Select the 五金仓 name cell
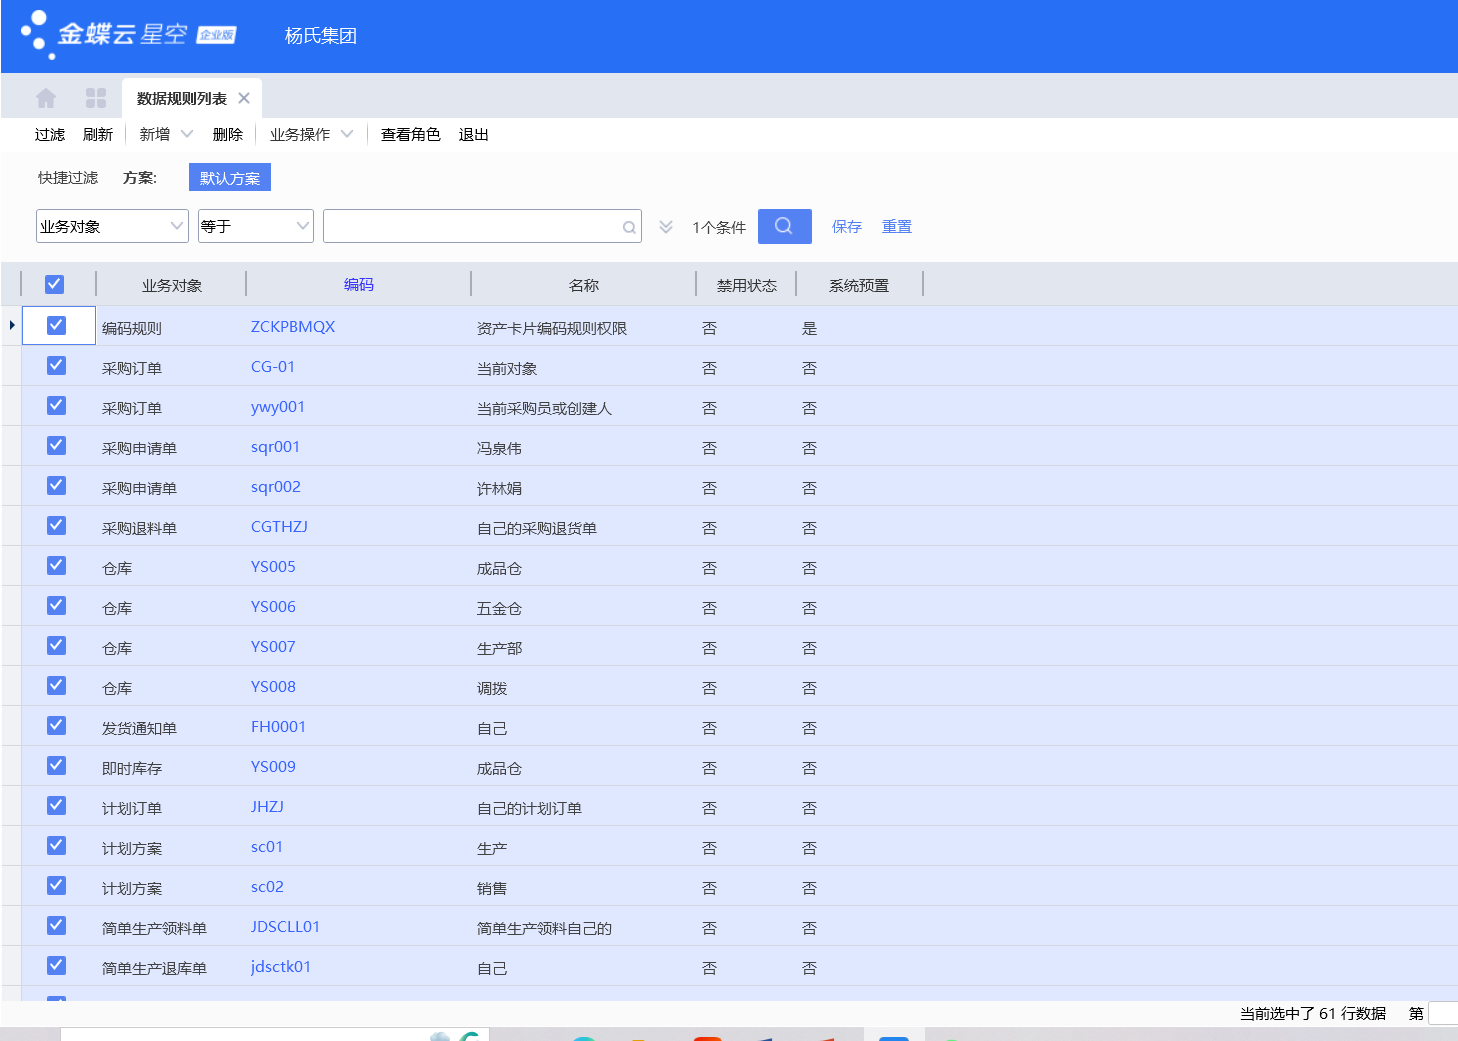The height and width of the screenshot is (1041, 1458). pyautogui.click(x=499, y=608)
